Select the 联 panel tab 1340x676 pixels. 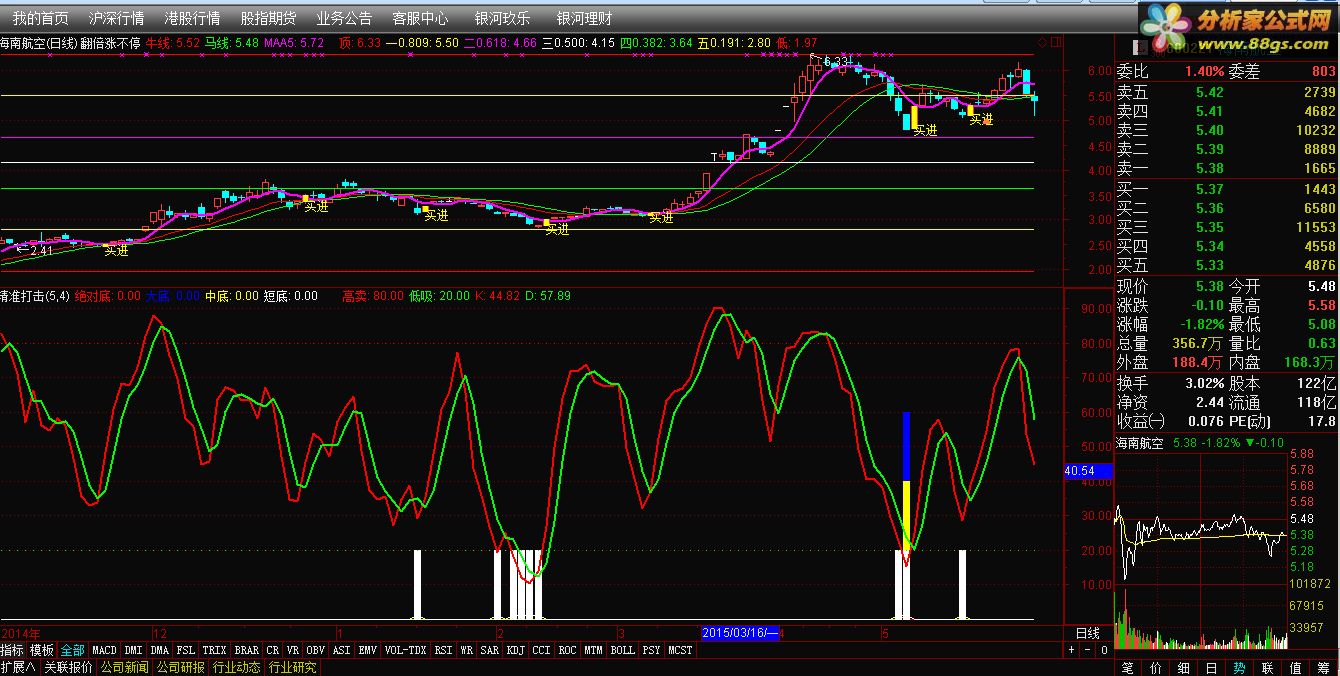tap(1268, 667)
